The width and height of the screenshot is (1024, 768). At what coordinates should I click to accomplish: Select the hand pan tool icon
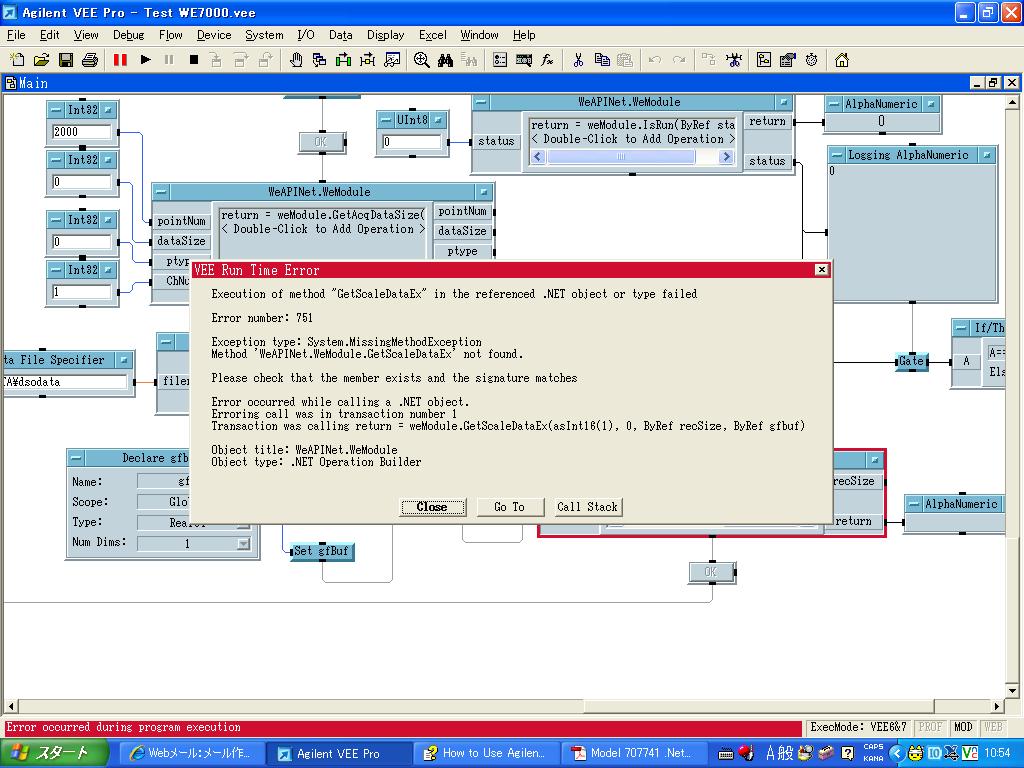tap(296, 60)
